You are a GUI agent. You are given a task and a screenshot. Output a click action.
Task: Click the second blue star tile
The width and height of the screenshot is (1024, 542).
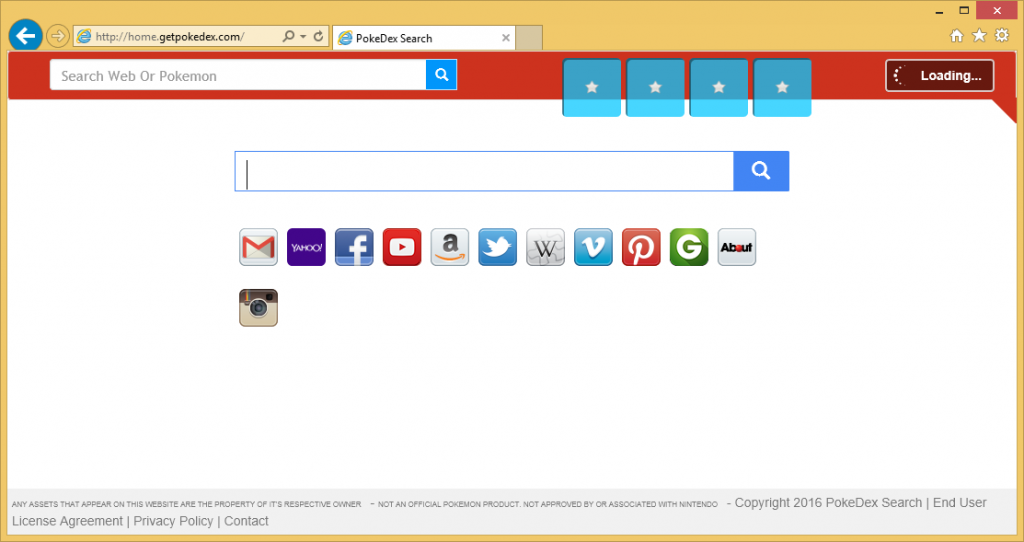[x=655, y=88]
